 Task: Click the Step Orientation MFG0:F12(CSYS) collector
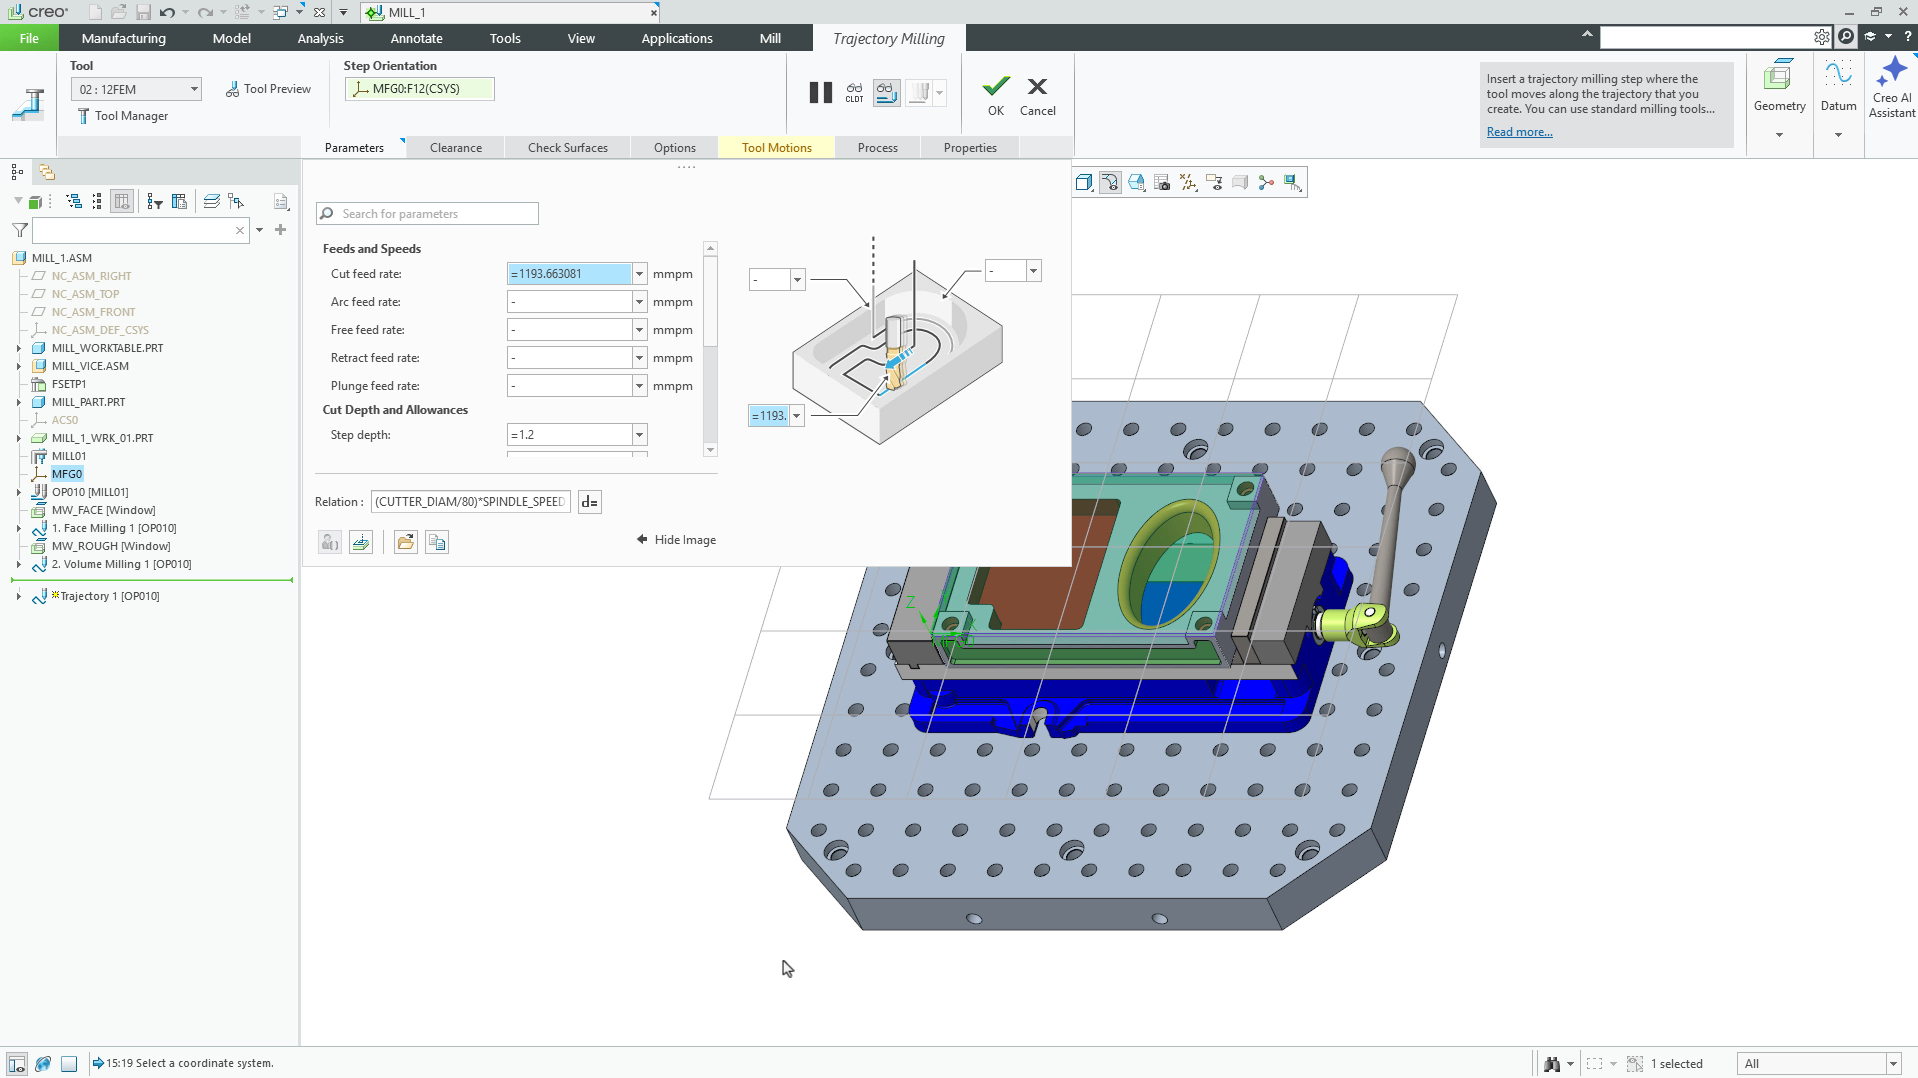419,89
